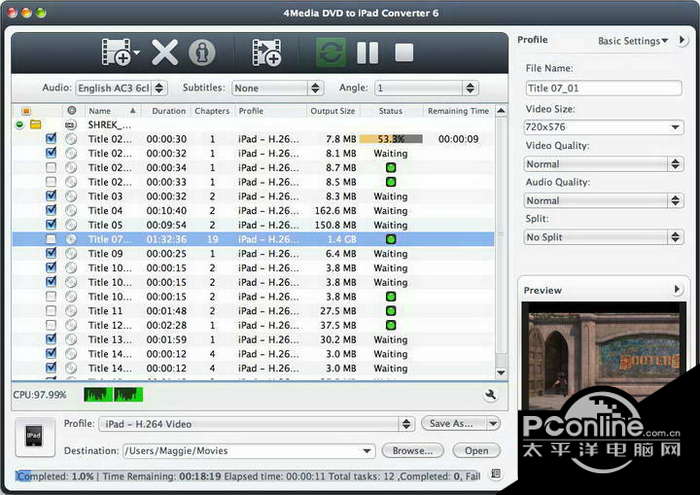Pause the conversion with the pause icon

click(367, 53)
